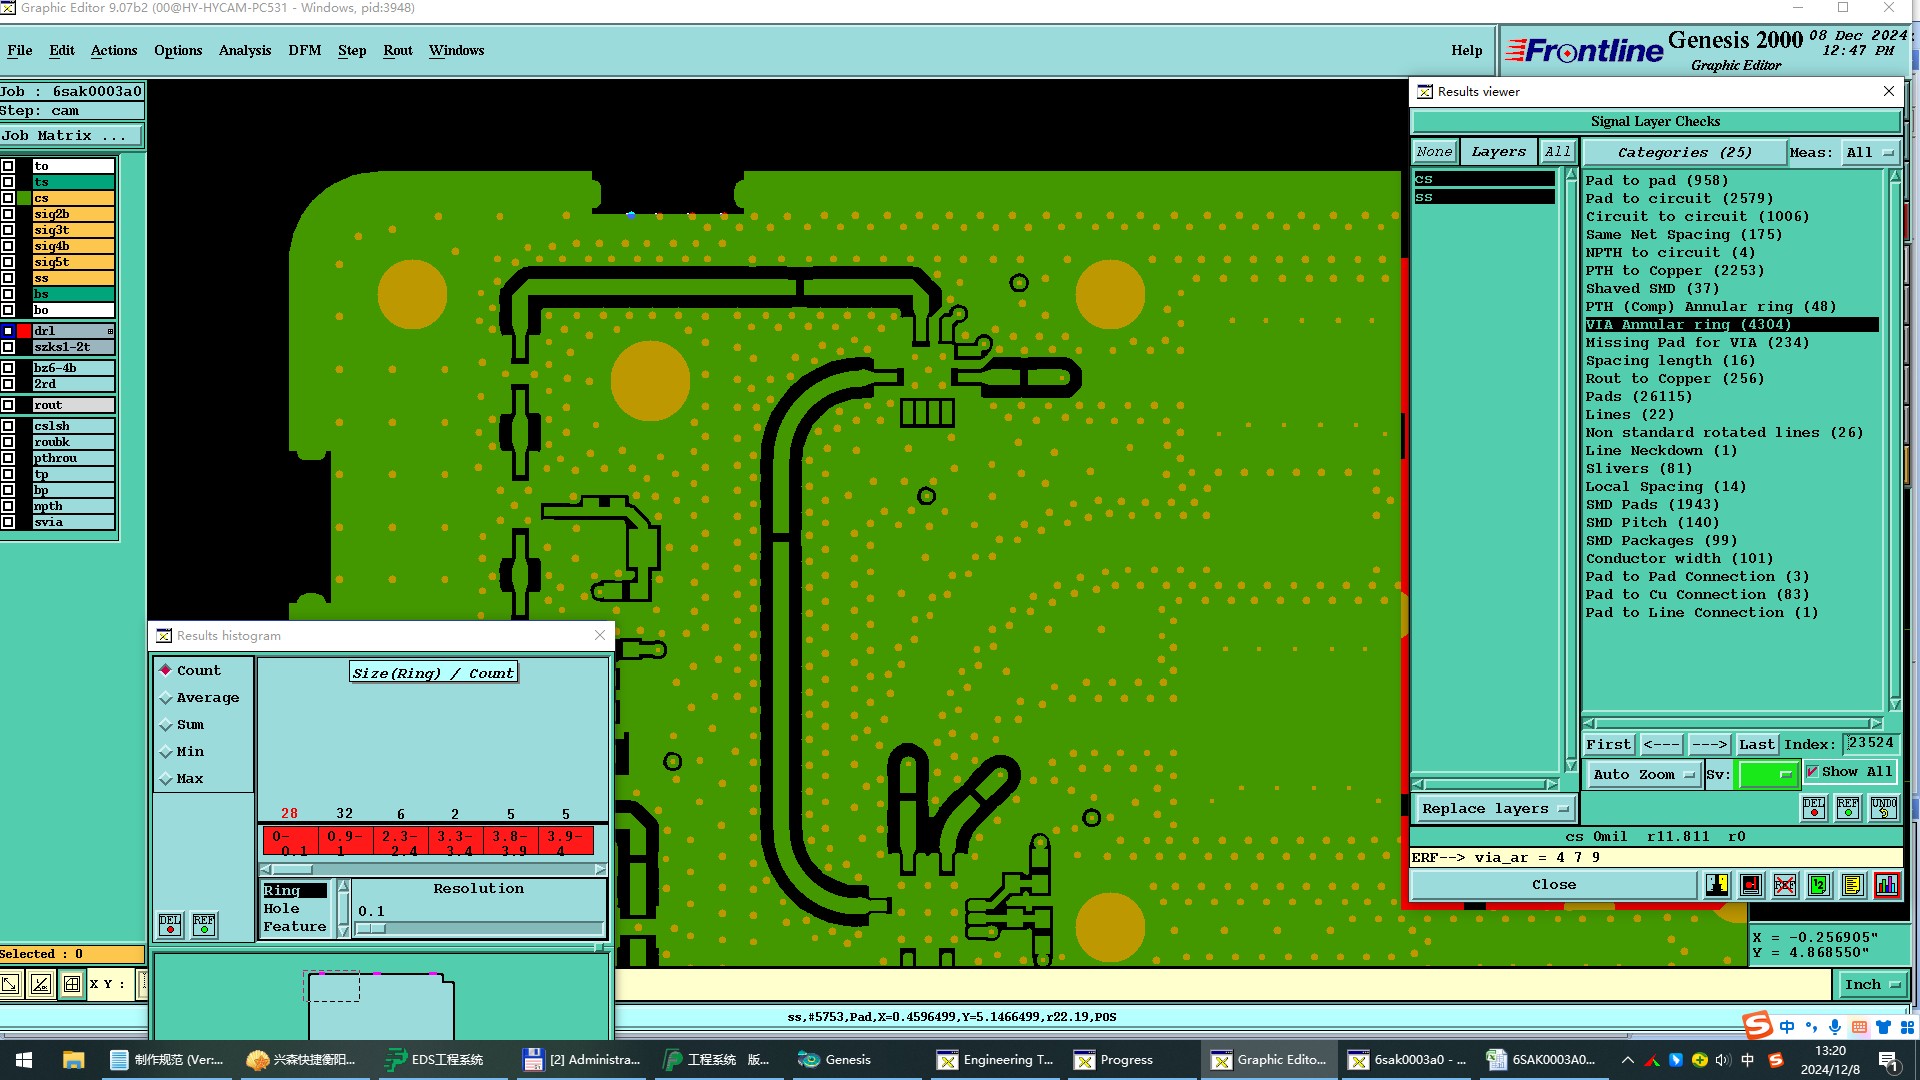Select the 'PTH to Copper (2253)' category
The width and height of the screenshot is (1920, 1080).
coord(1674,270)
